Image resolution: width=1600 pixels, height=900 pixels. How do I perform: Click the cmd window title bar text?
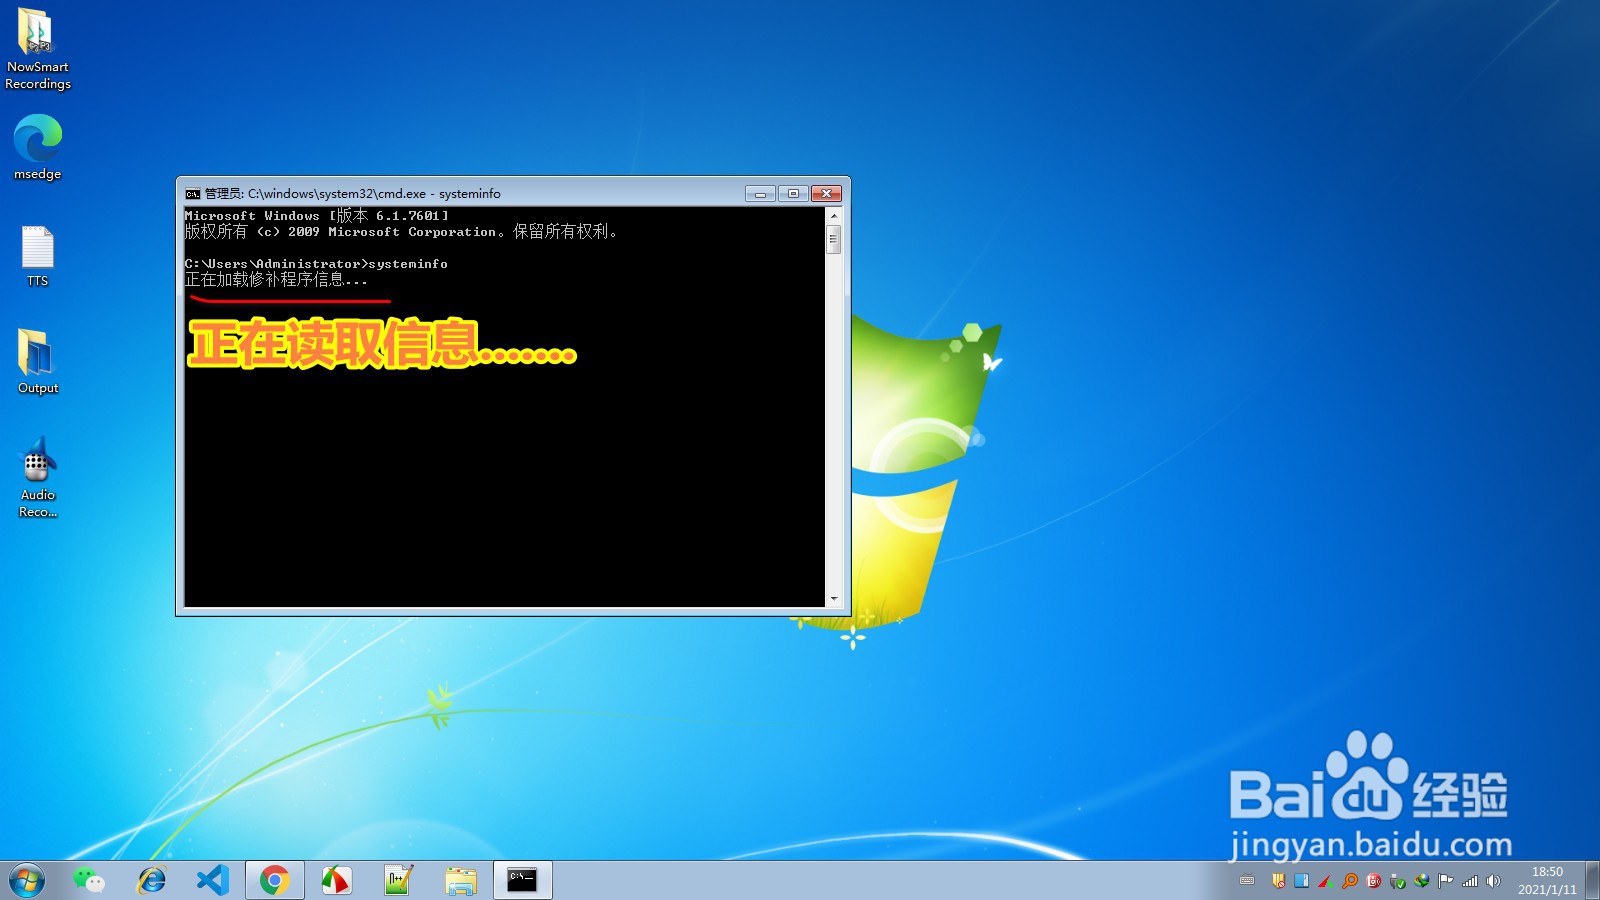[x=353, y=194]
